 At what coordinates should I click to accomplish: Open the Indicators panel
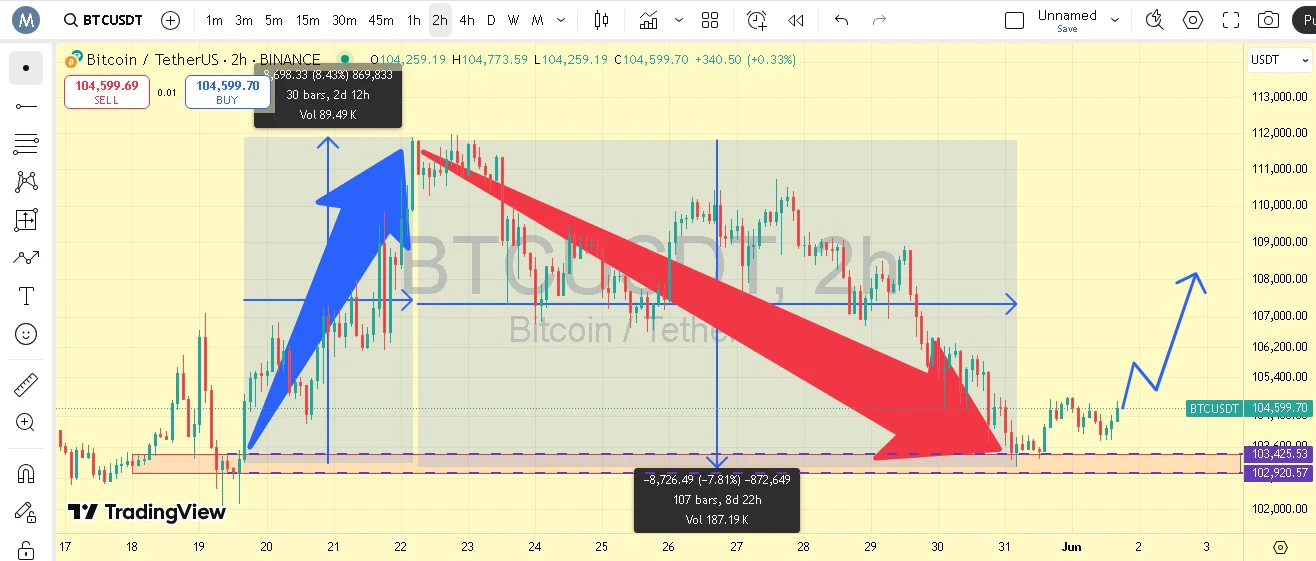pos(649,20)
